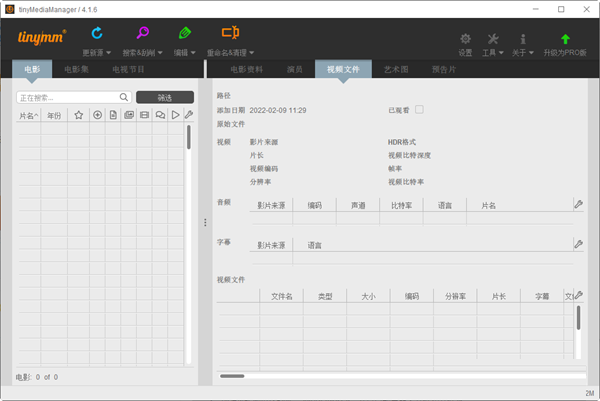600x401 pixels.
Task: Click the 2M memory indicator in status bar
Action: (590, 393)
